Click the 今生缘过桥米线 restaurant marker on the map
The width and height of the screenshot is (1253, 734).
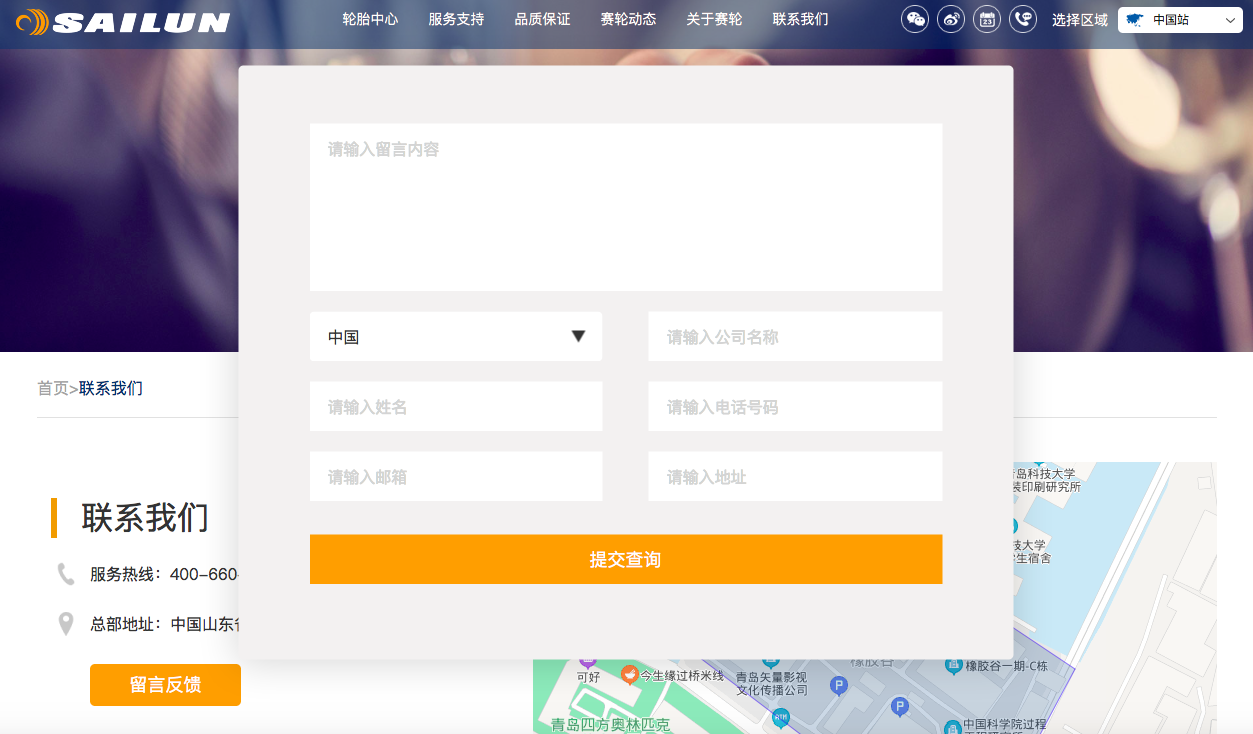point(629,675)
